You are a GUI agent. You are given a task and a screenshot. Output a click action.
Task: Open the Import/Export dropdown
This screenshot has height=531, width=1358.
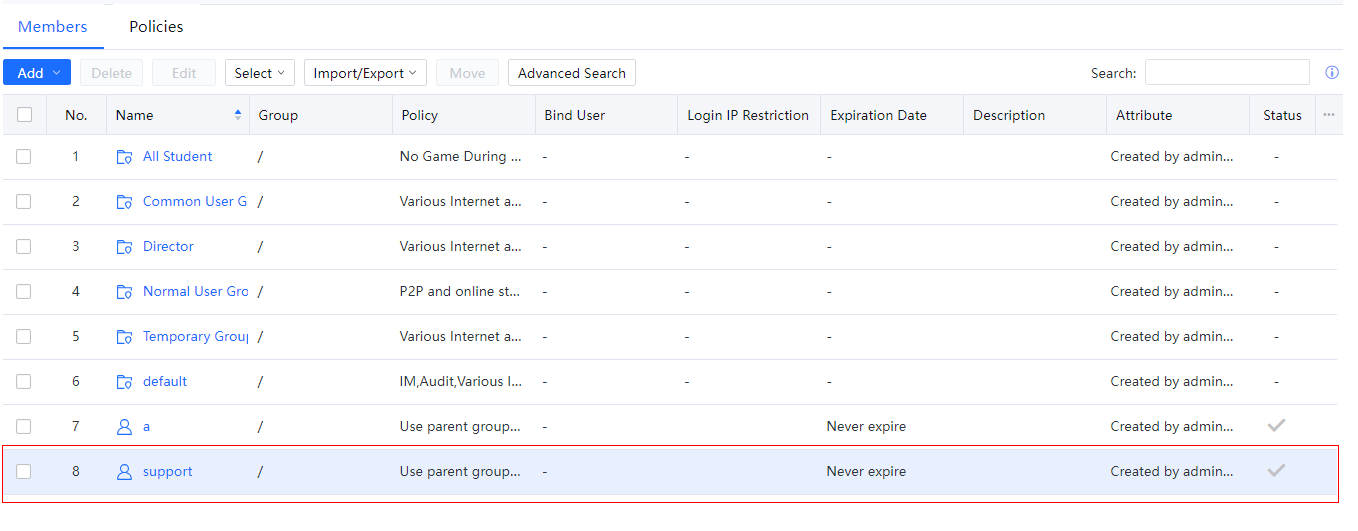[x=365, y=73]
